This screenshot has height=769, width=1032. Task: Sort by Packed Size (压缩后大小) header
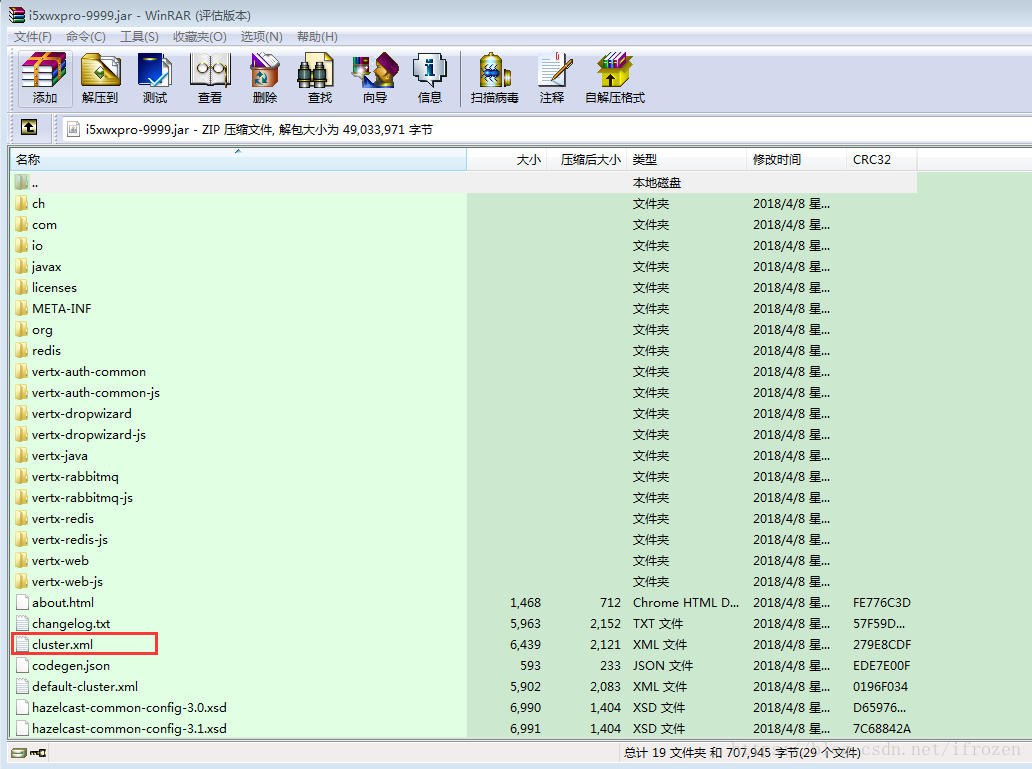587,159
